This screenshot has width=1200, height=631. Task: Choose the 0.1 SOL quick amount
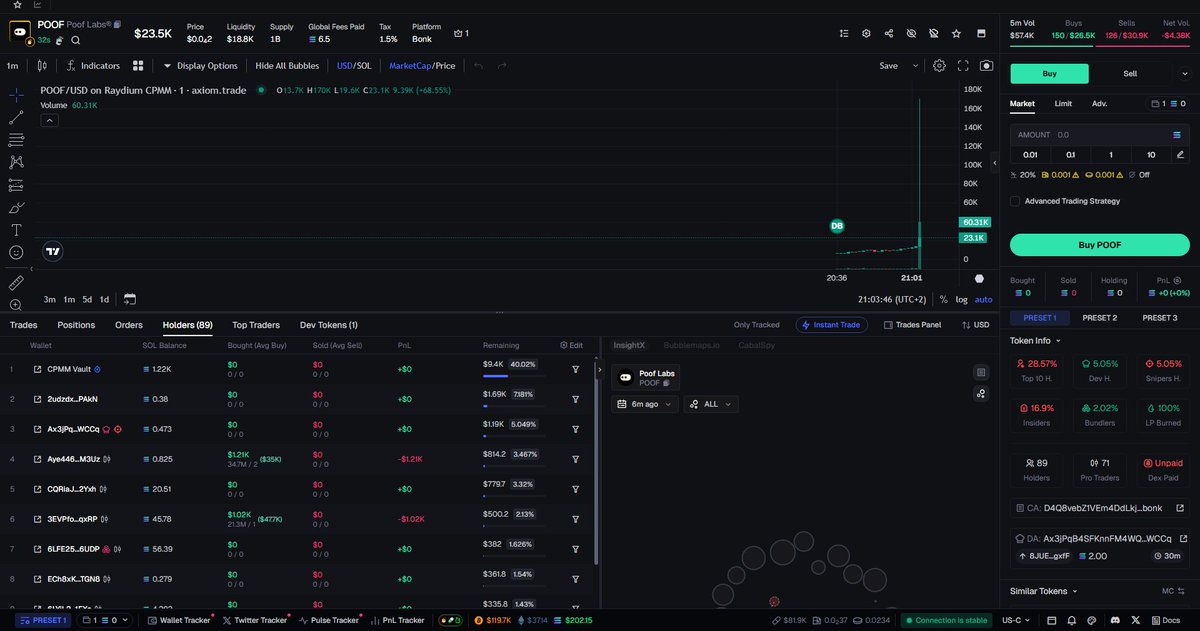pyautogui.click(x=1070, y=155)
